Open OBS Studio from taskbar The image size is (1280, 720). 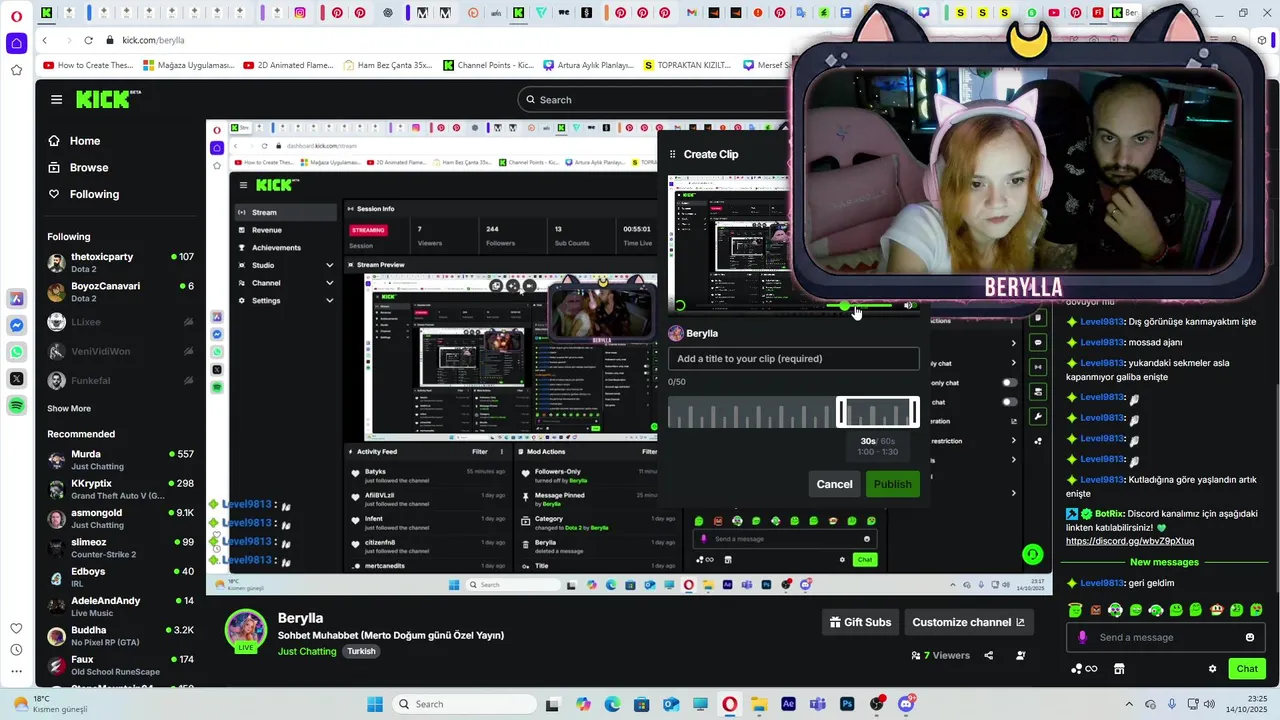pyautogui.click(x=877, y=704)
